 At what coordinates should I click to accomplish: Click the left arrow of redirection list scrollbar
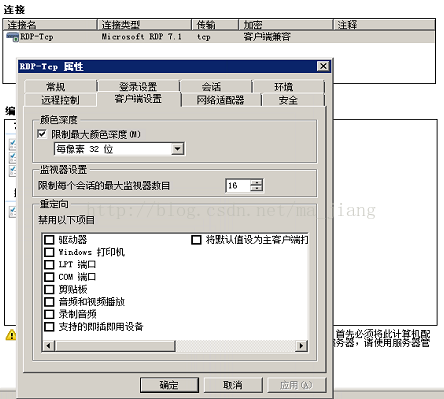click(49, 346)
